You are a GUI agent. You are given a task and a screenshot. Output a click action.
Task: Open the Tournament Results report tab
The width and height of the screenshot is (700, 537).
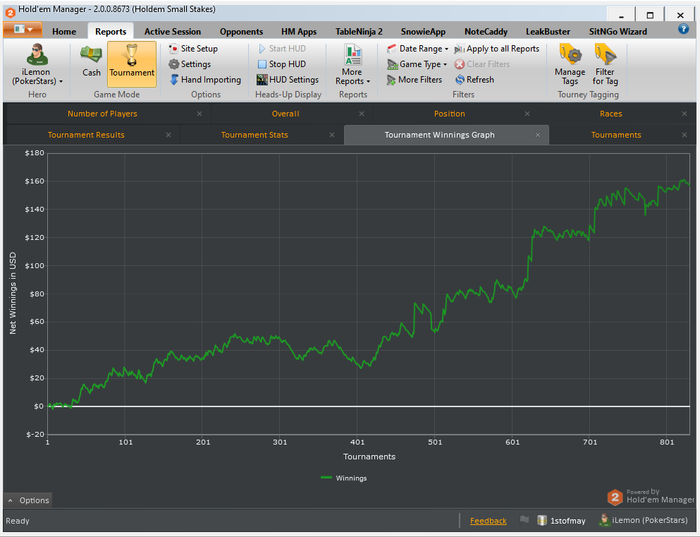tap(96, 135)
